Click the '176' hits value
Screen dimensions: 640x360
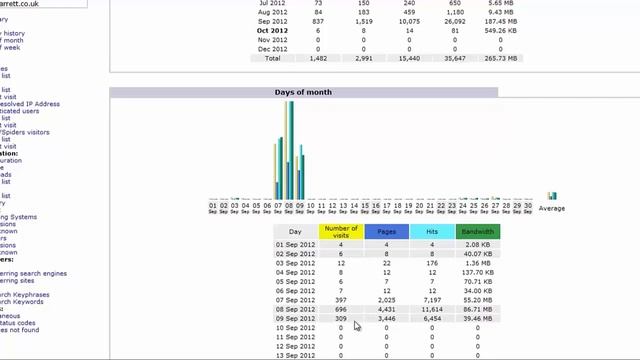(x=432, y=263)
